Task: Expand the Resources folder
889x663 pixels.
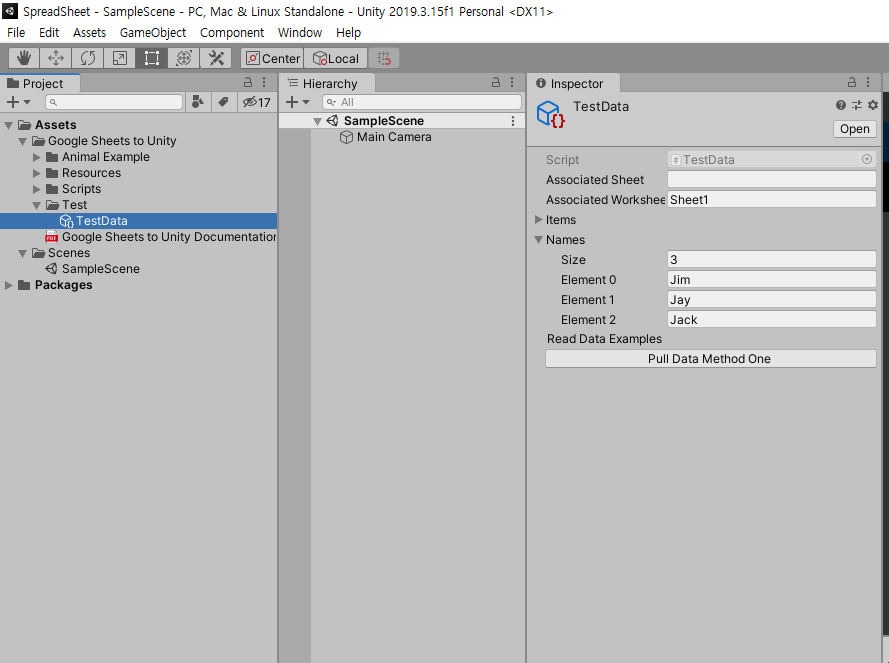Action: tap(37, 172)
